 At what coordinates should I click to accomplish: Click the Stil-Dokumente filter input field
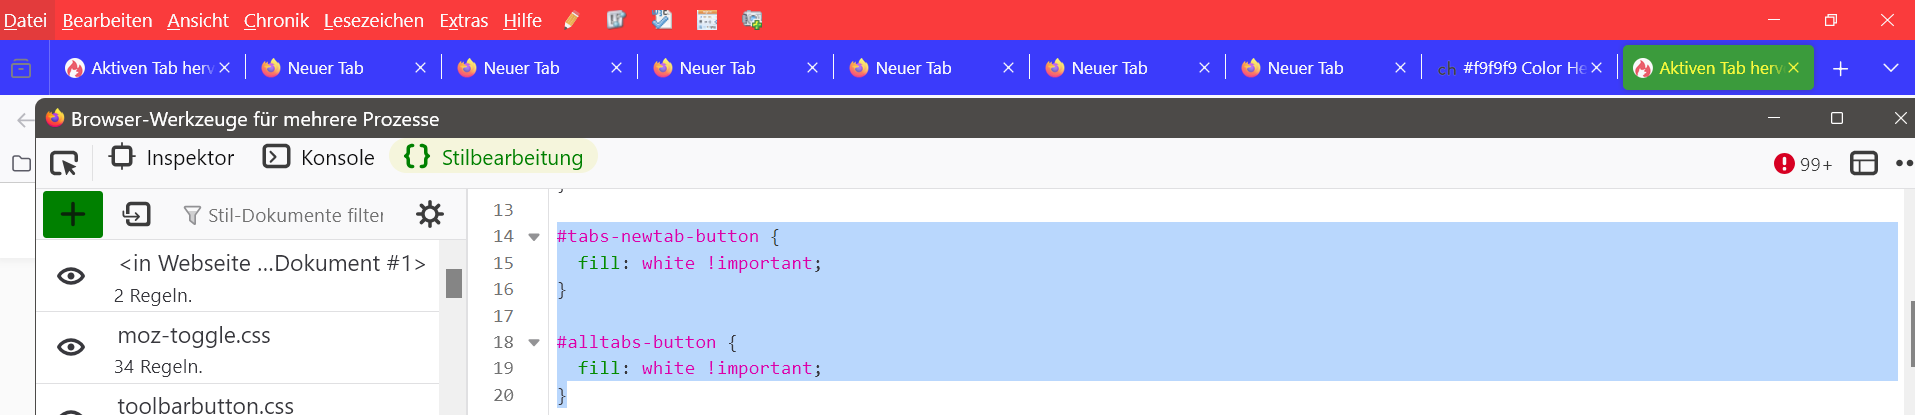[x=295, y=215]
